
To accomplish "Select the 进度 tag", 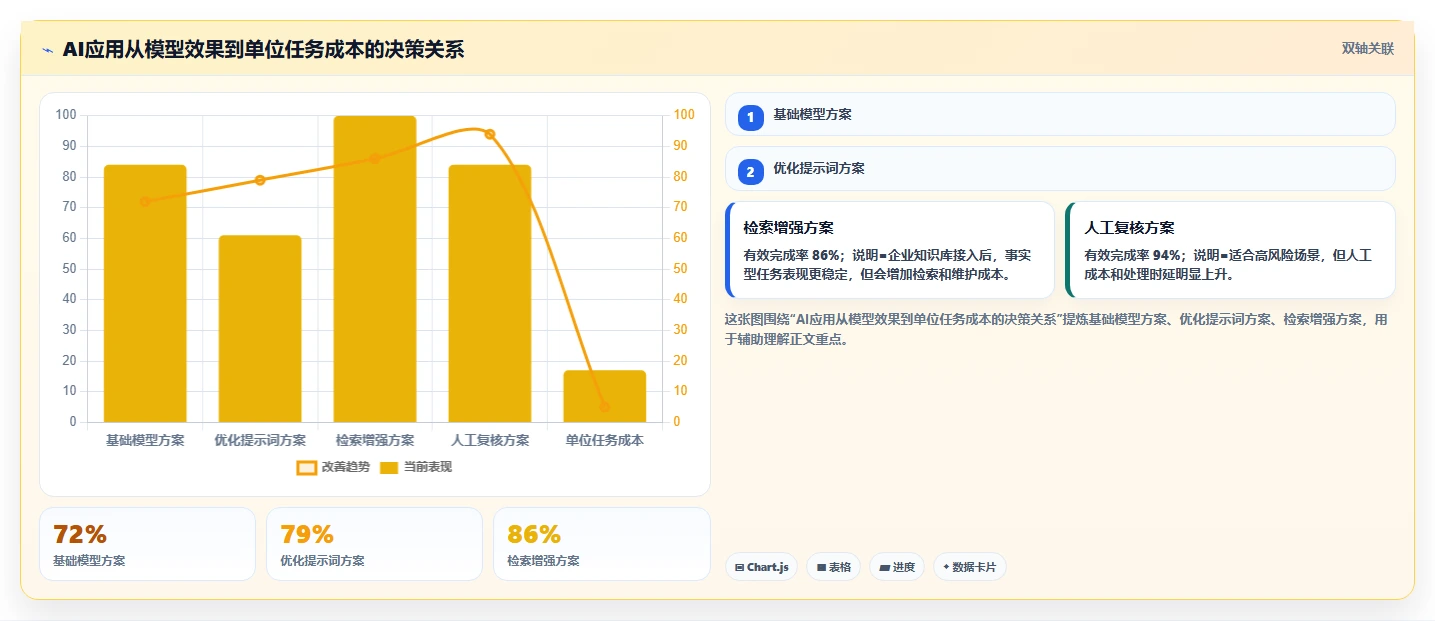I will pos(897,567).
